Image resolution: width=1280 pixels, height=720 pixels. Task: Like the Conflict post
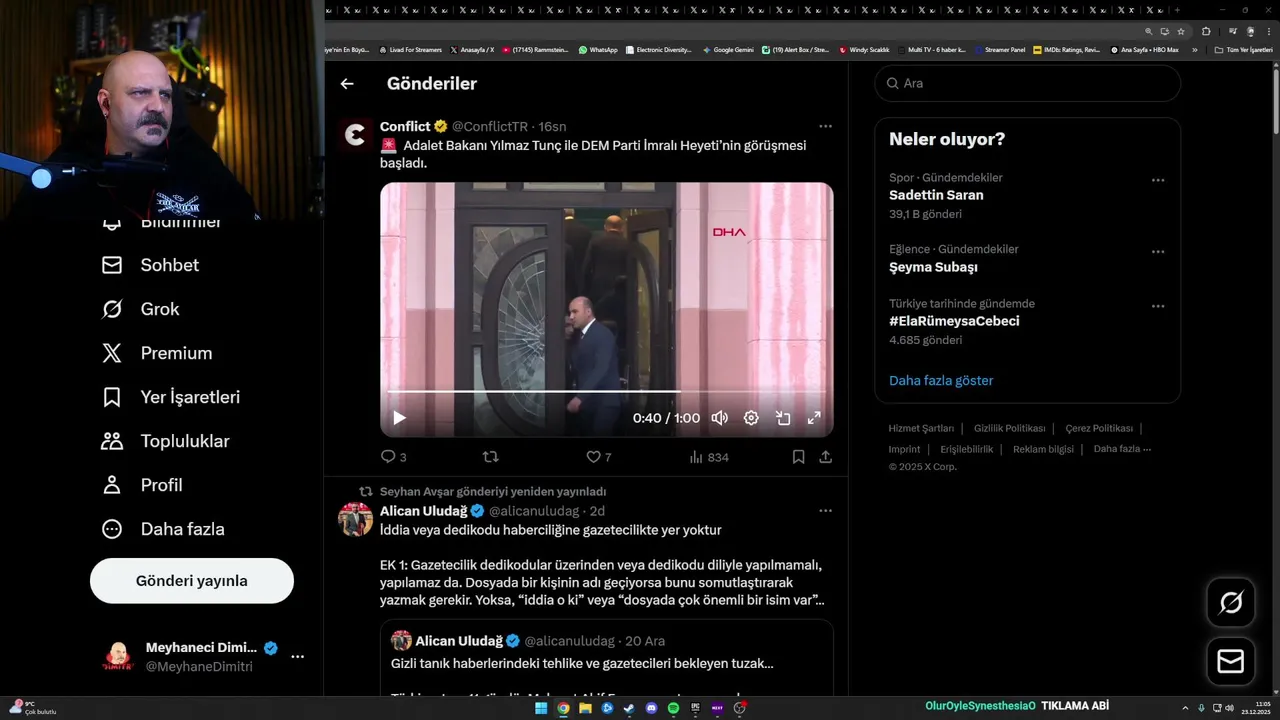[598, 457]
